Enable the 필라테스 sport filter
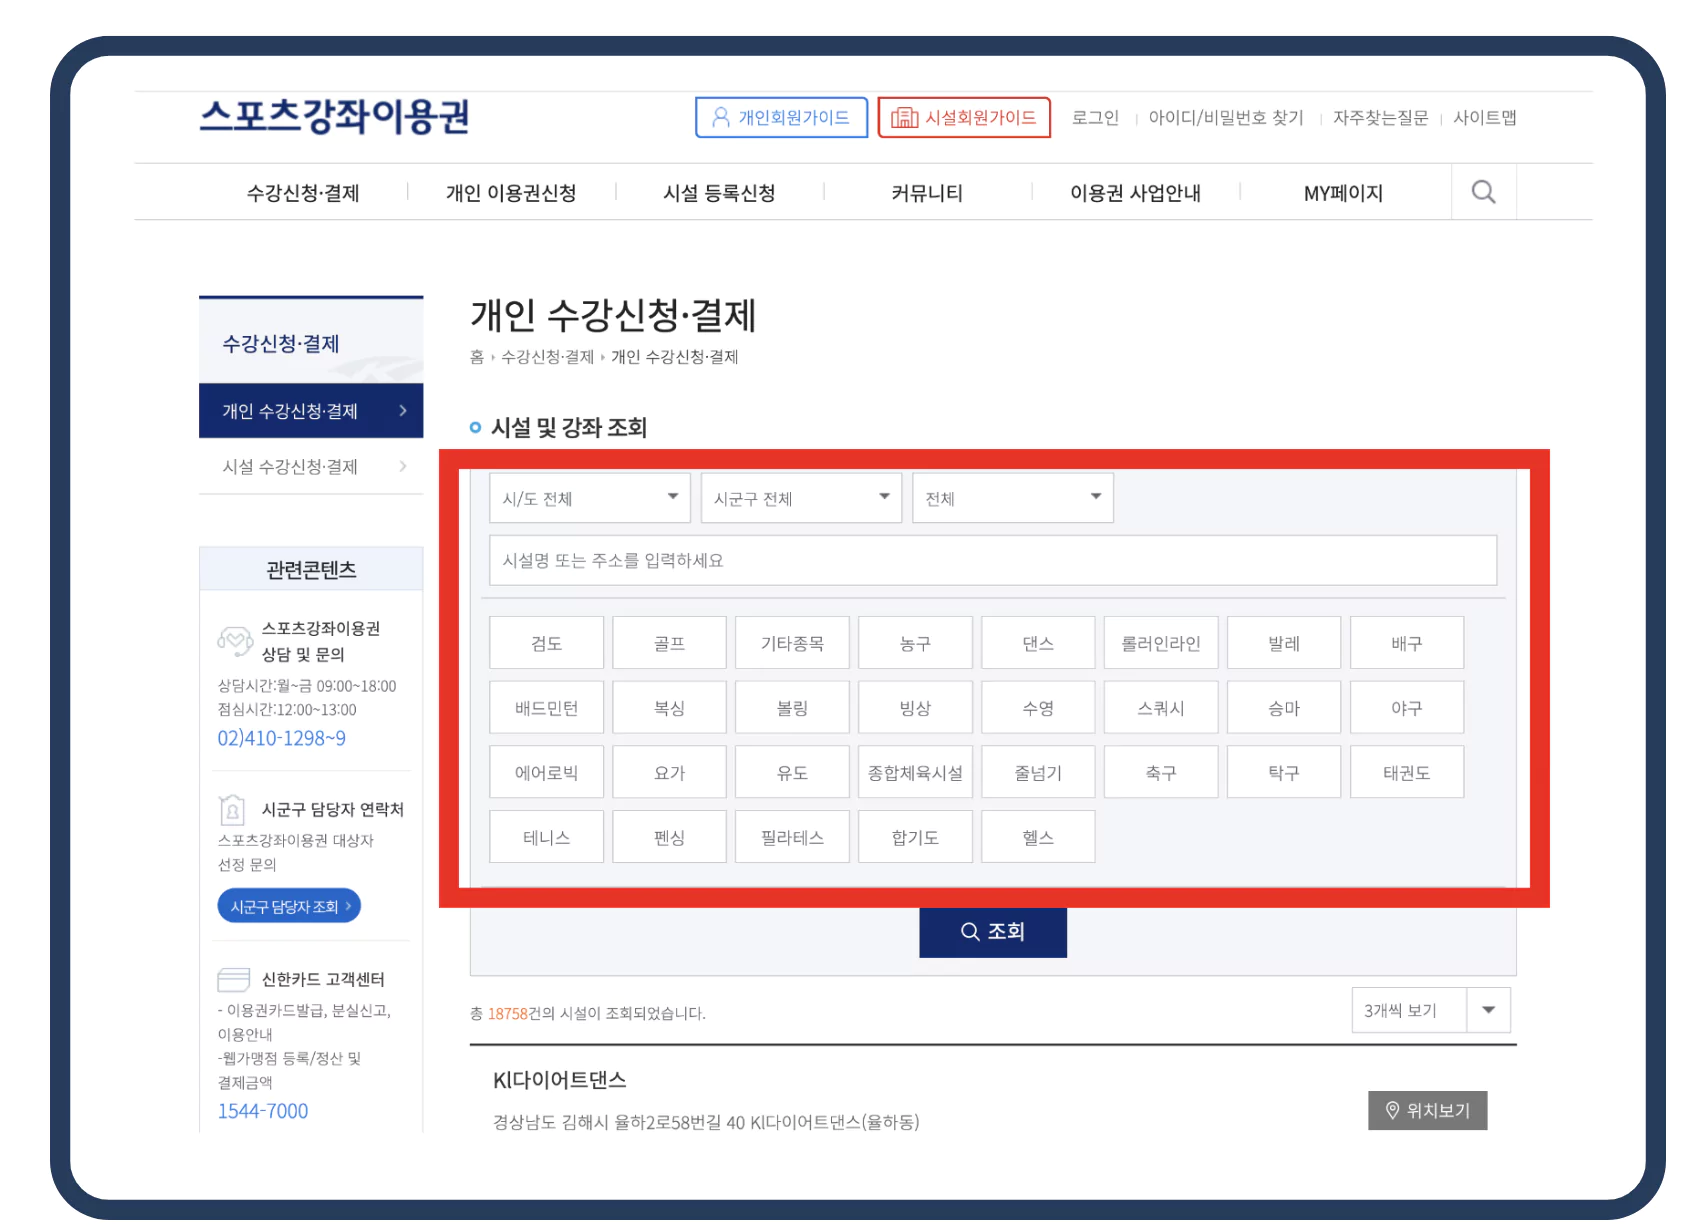1692x1232 pixels. pyautogui.click(x=792, y=837)
